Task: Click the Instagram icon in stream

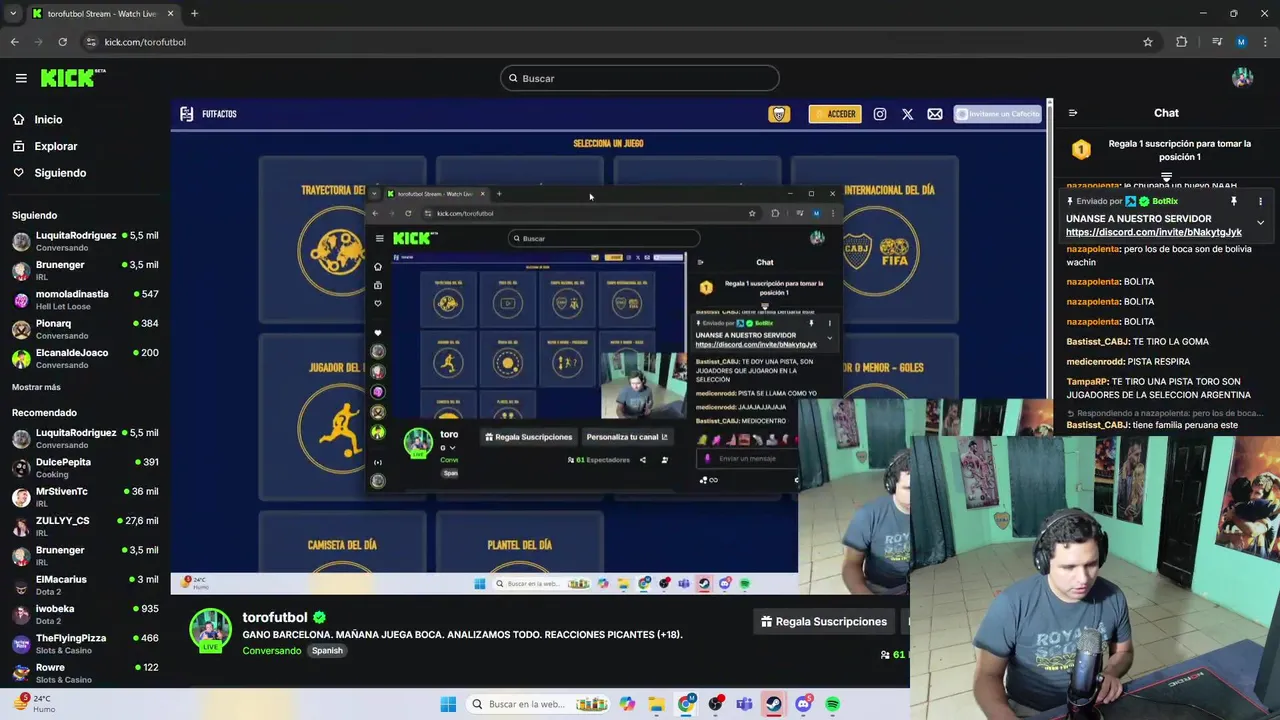Action: pos(880,114)
